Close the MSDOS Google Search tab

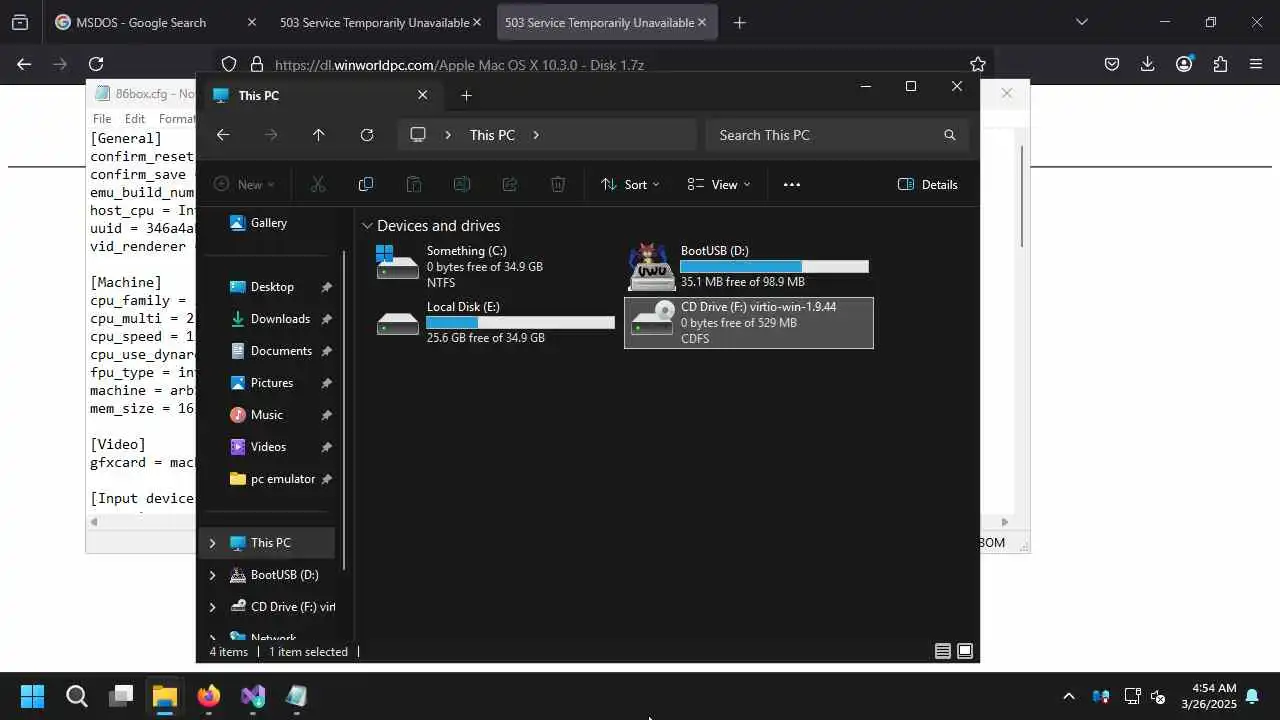click(x=251, y=22)
